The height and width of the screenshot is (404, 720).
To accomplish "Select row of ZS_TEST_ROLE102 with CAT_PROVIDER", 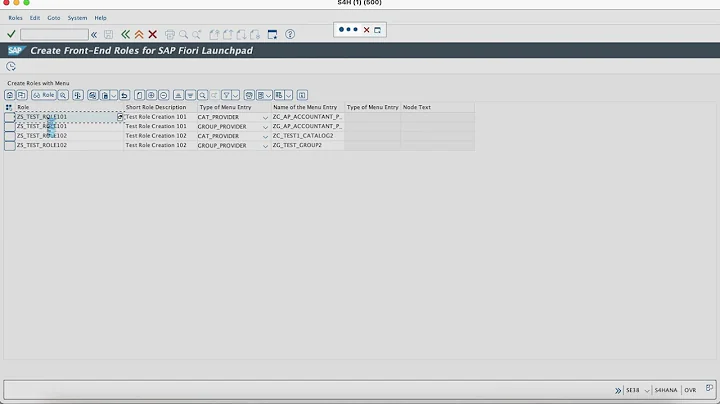I will (x=10, y=136).
